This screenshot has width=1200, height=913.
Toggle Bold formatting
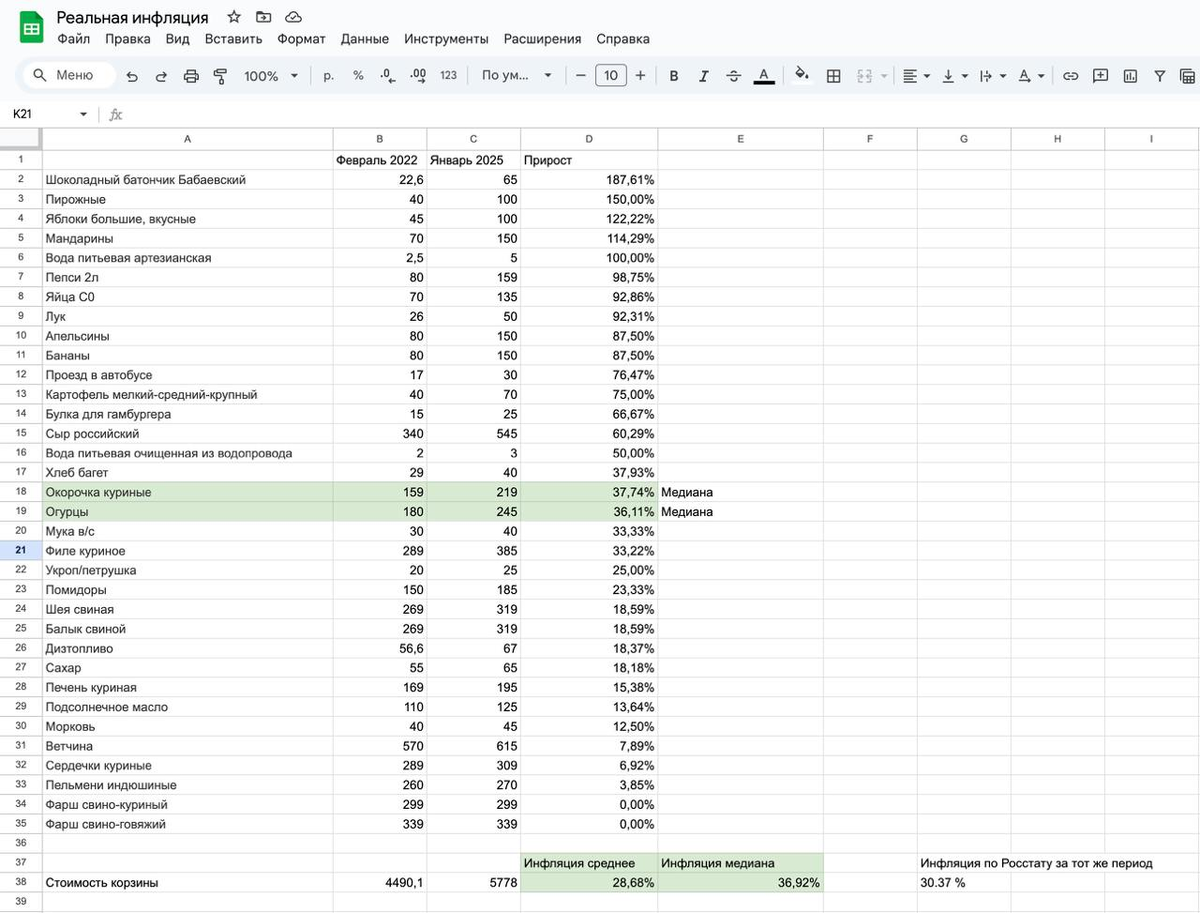(x=674, y=75)
